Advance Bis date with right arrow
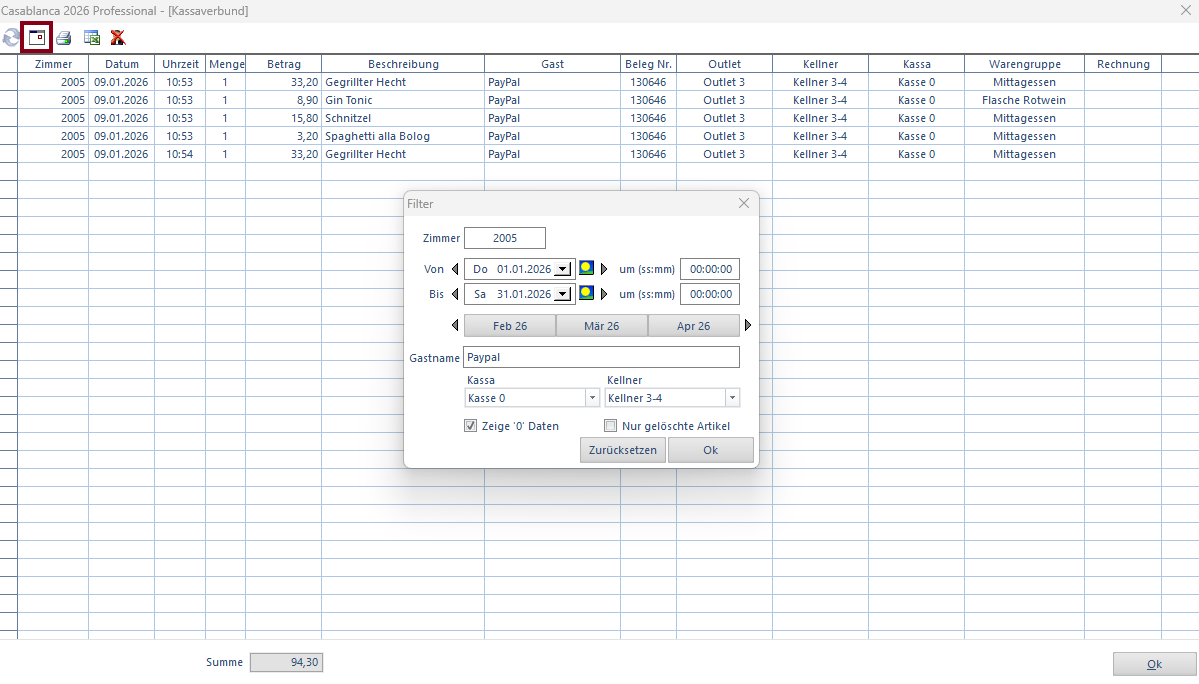The height and width of the screenshot is (684, 1199). (x=604, y=294)
